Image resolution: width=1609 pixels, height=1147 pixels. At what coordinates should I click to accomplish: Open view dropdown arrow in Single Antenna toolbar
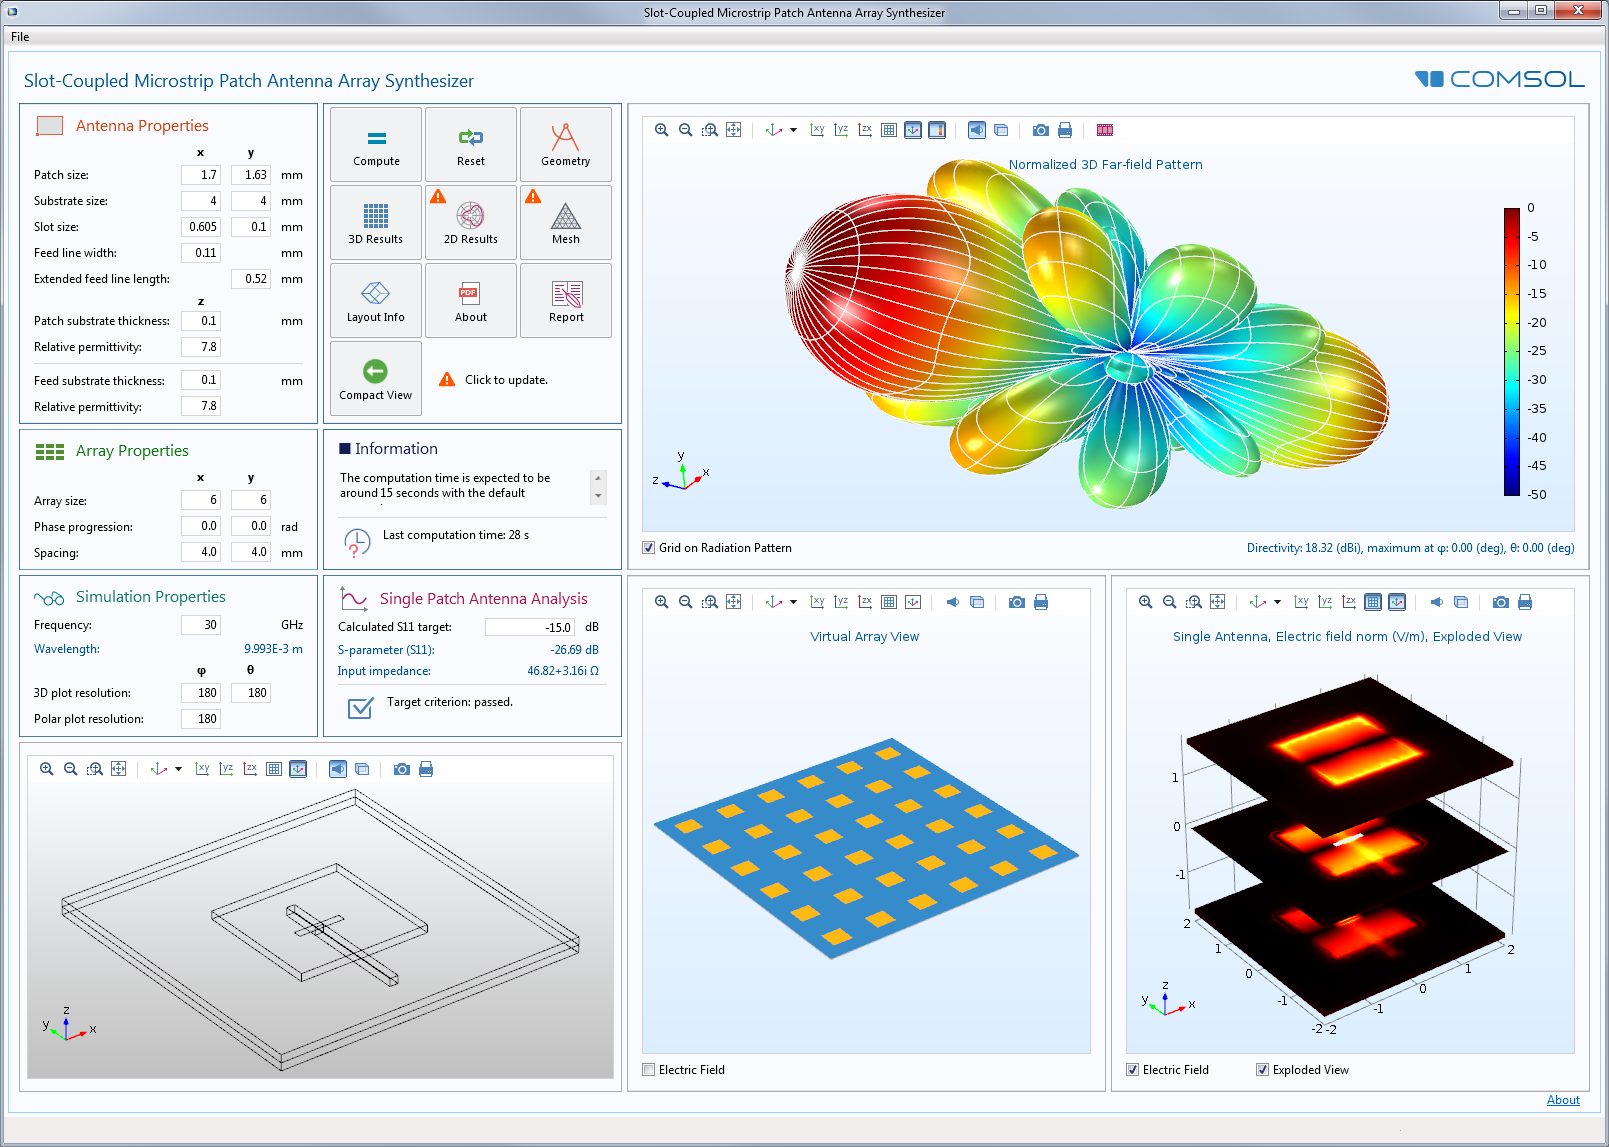click(1277, 602)
